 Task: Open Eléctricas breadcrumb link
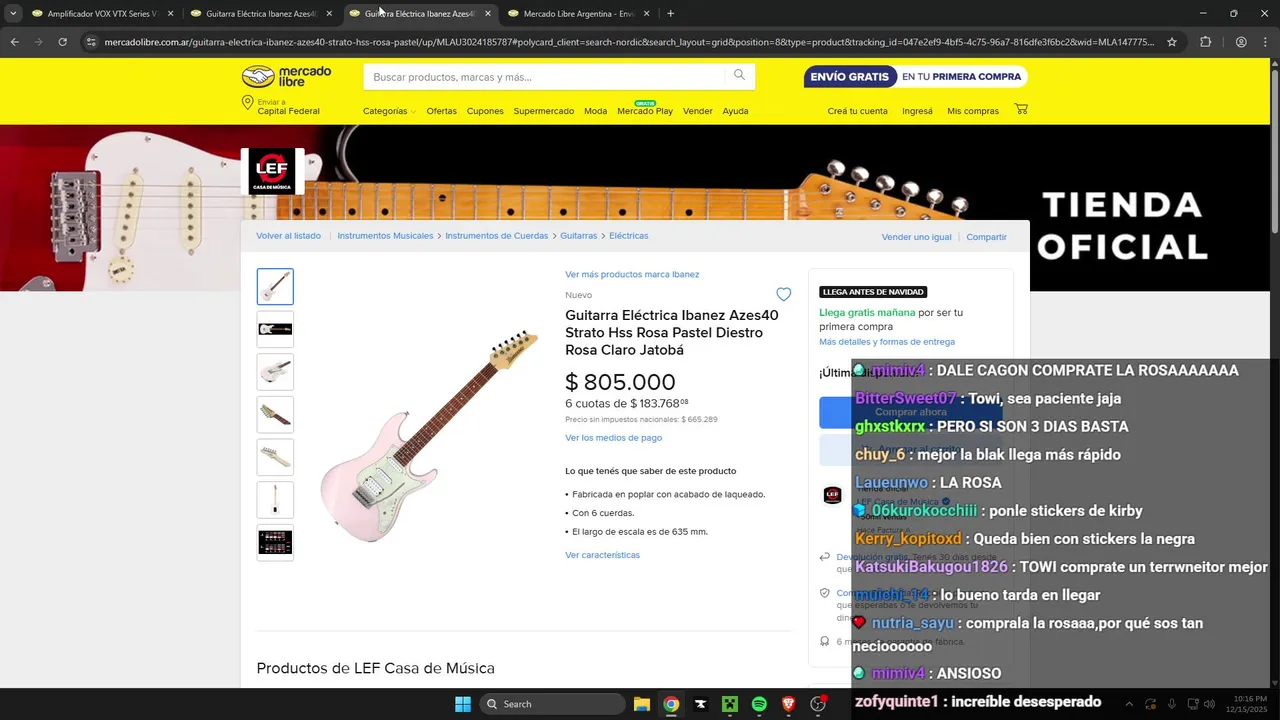(x=629, y=236)
